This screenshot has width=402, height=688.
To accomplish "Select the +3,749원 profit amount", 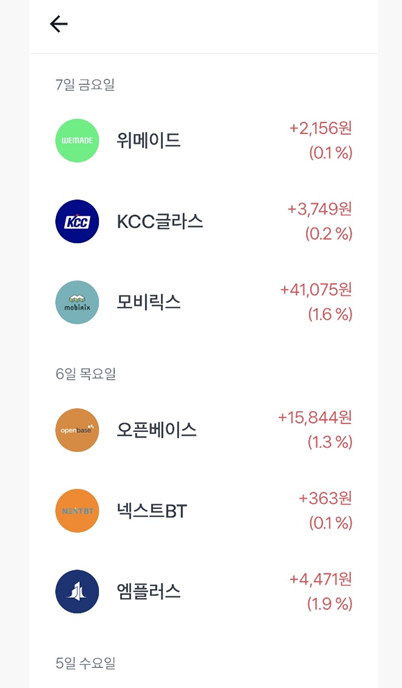I will (320, 209).
